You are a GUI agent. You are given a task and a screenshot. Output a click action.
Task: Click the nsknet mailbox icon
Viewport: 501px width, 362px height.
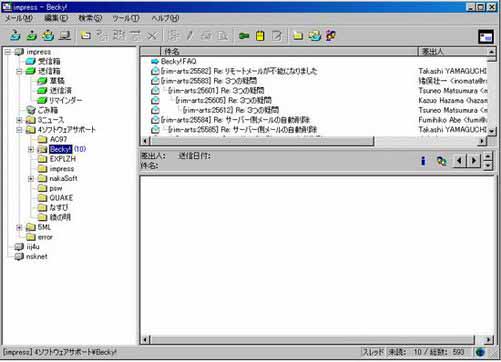(19, 256)
